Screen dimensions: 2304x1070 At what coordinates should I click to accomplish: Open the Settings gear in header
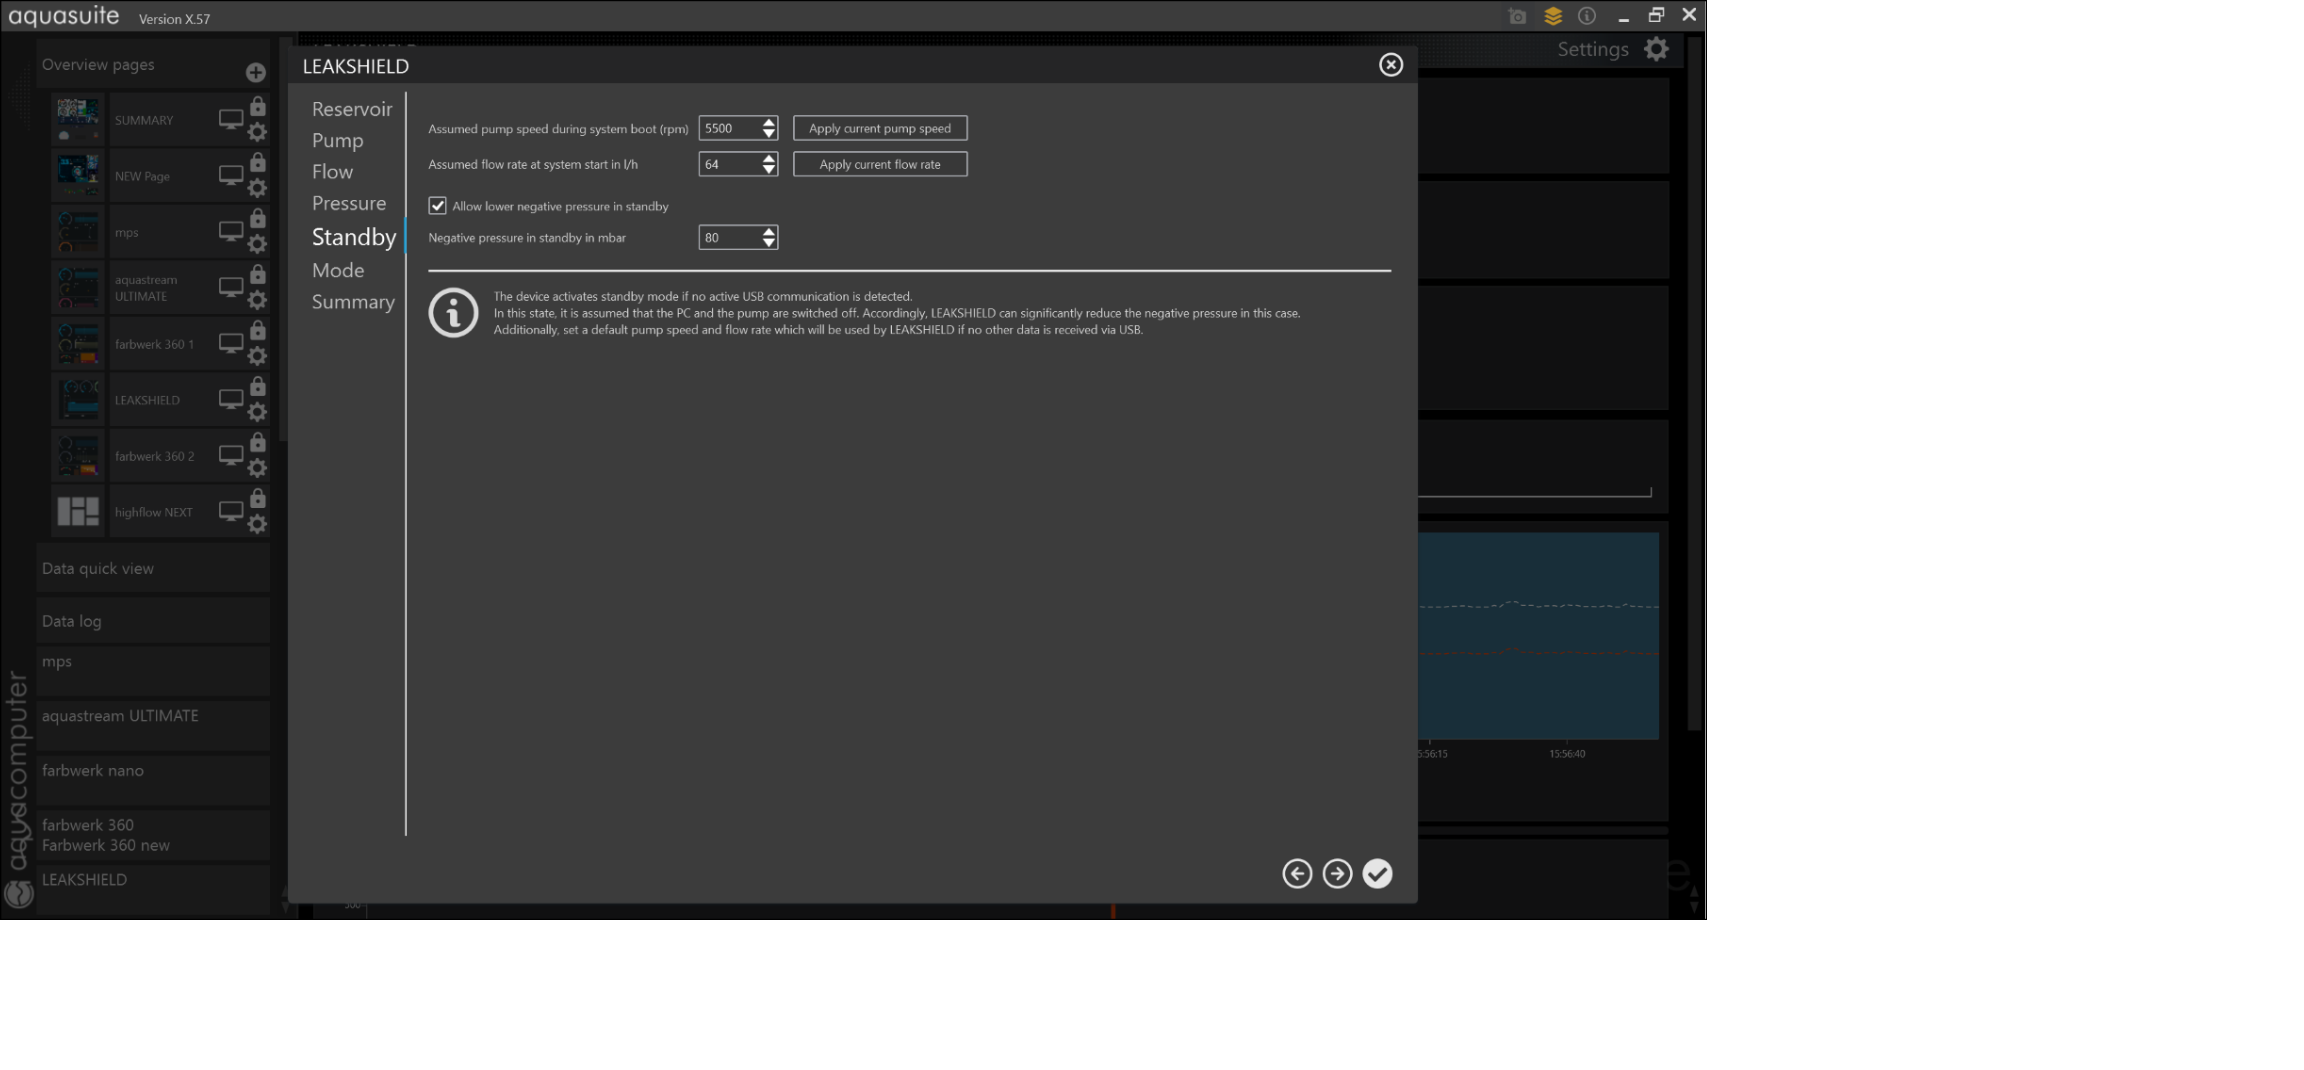[1657, 49]
